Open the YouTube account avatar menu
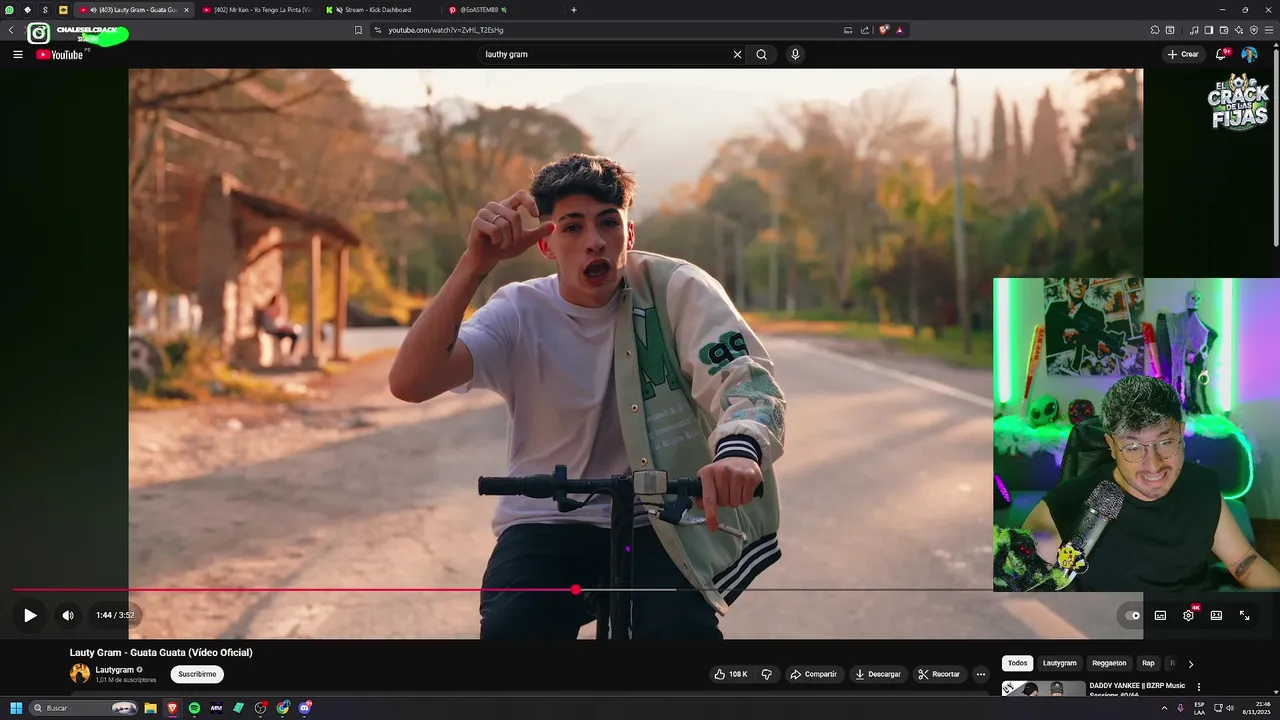The image size is (1280, 720). (1249, 54)
